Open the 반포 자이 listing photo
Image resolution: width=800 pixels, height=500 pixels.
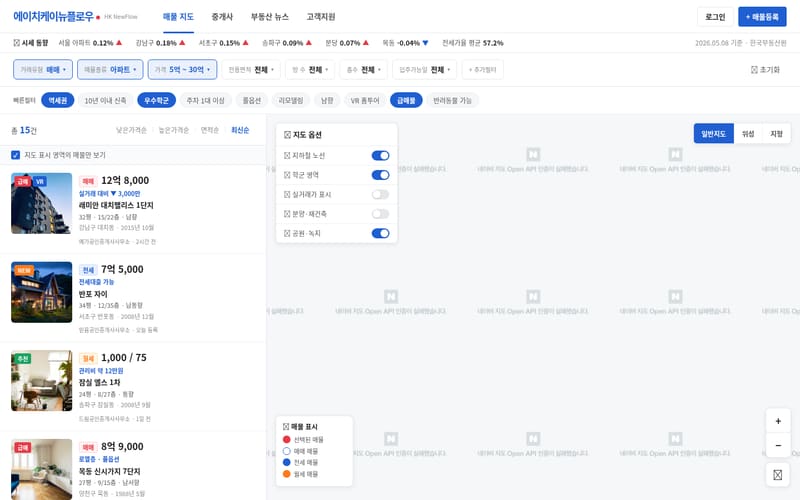click(42, 292)
